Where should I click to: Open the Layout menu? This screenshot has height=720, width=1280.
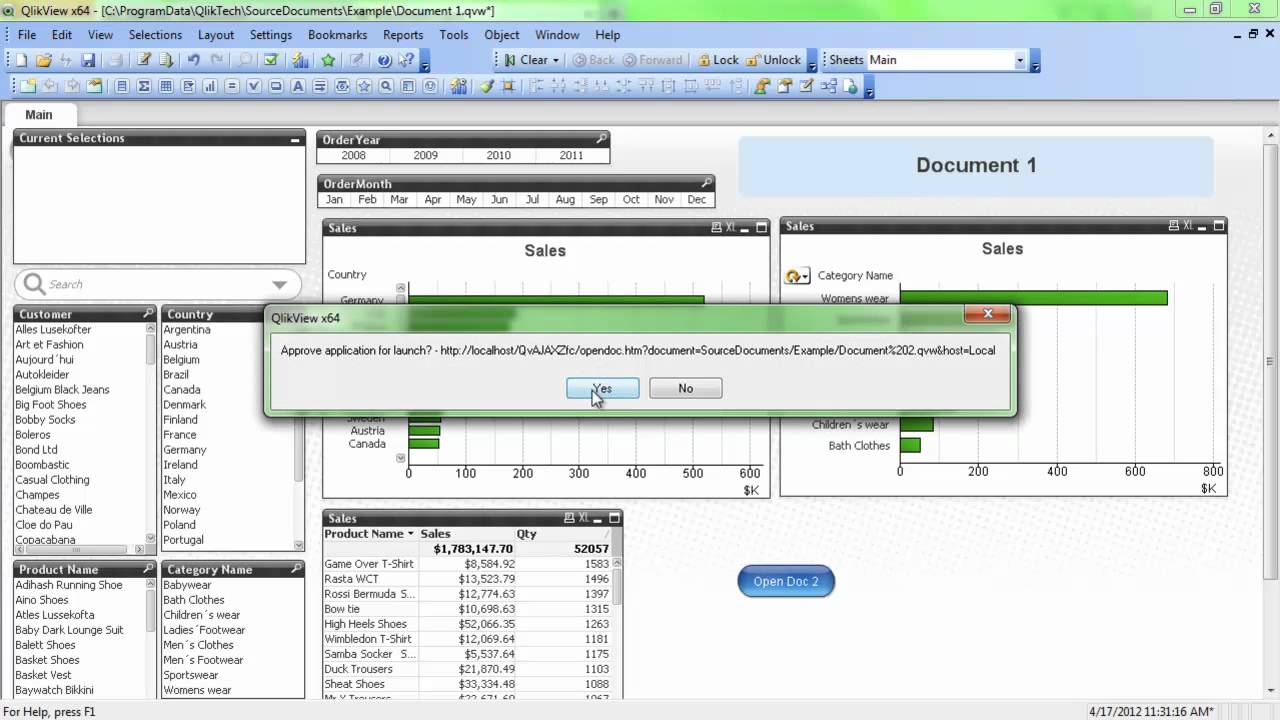pos(216,34)
